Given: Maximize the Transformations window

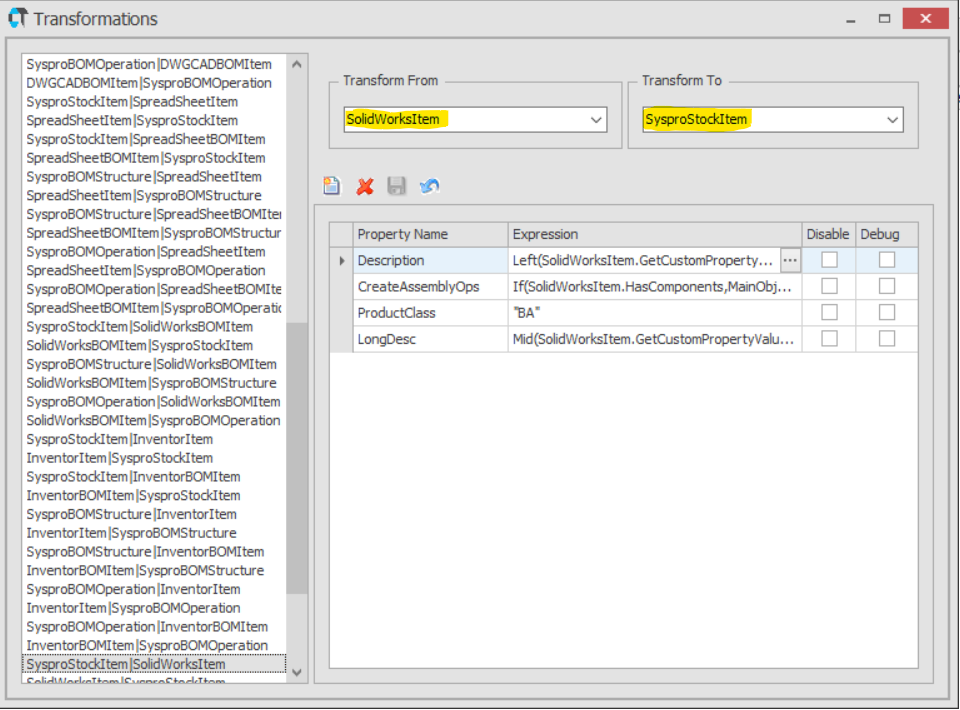Looking at the screenshot, I should [884, 18].
